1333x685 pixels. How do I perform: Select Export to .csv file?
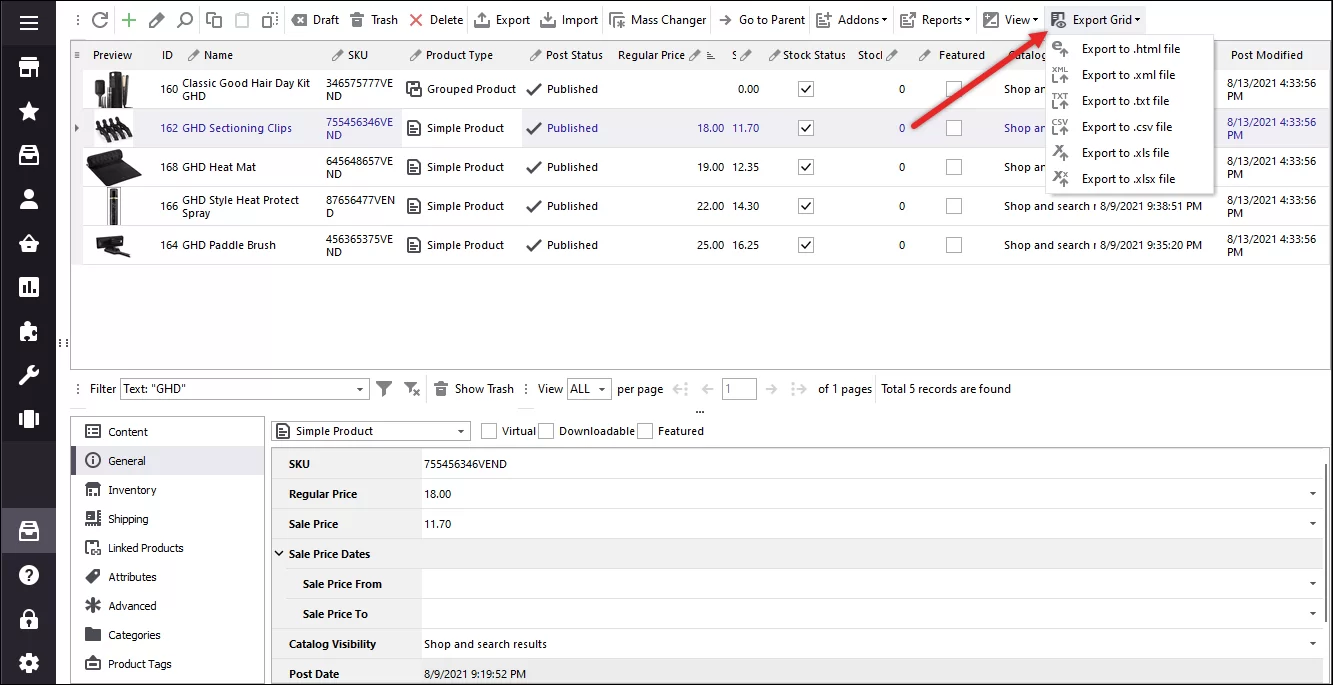(x=1126, y=127)
